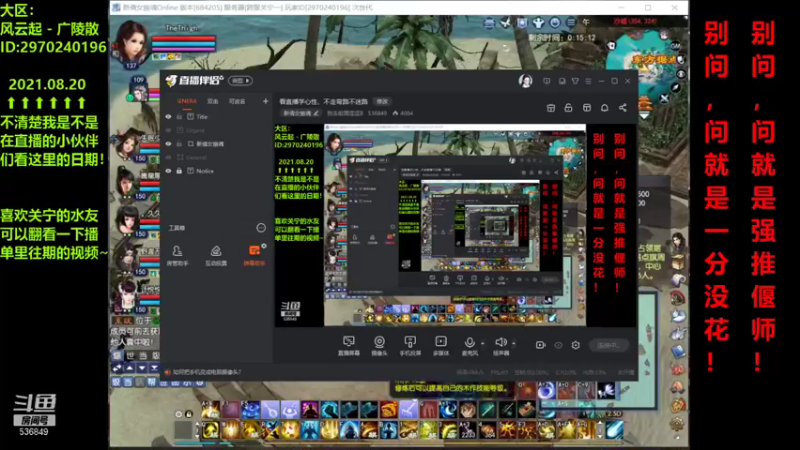Click the save icon in the streaming app title bar
The image size is (800, 450).
[x=562, y=81]
